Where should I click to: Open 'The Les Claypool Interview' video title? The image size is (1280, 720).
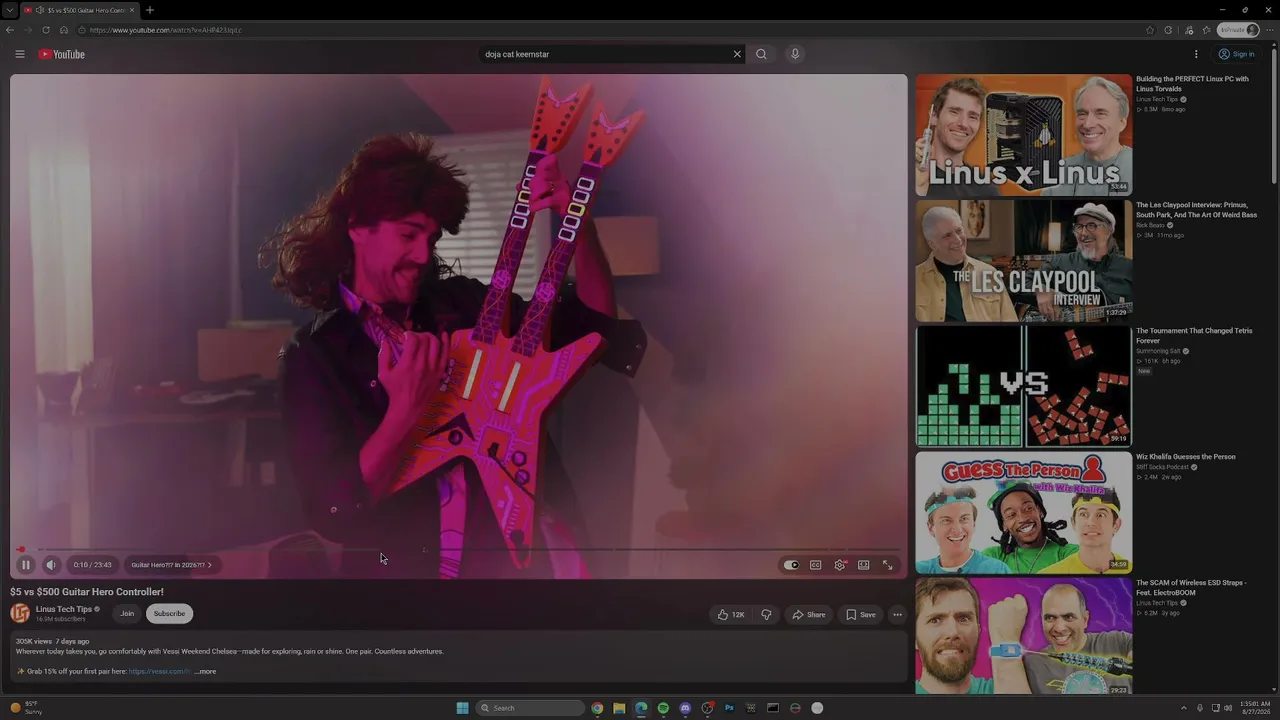[1196, 210]
